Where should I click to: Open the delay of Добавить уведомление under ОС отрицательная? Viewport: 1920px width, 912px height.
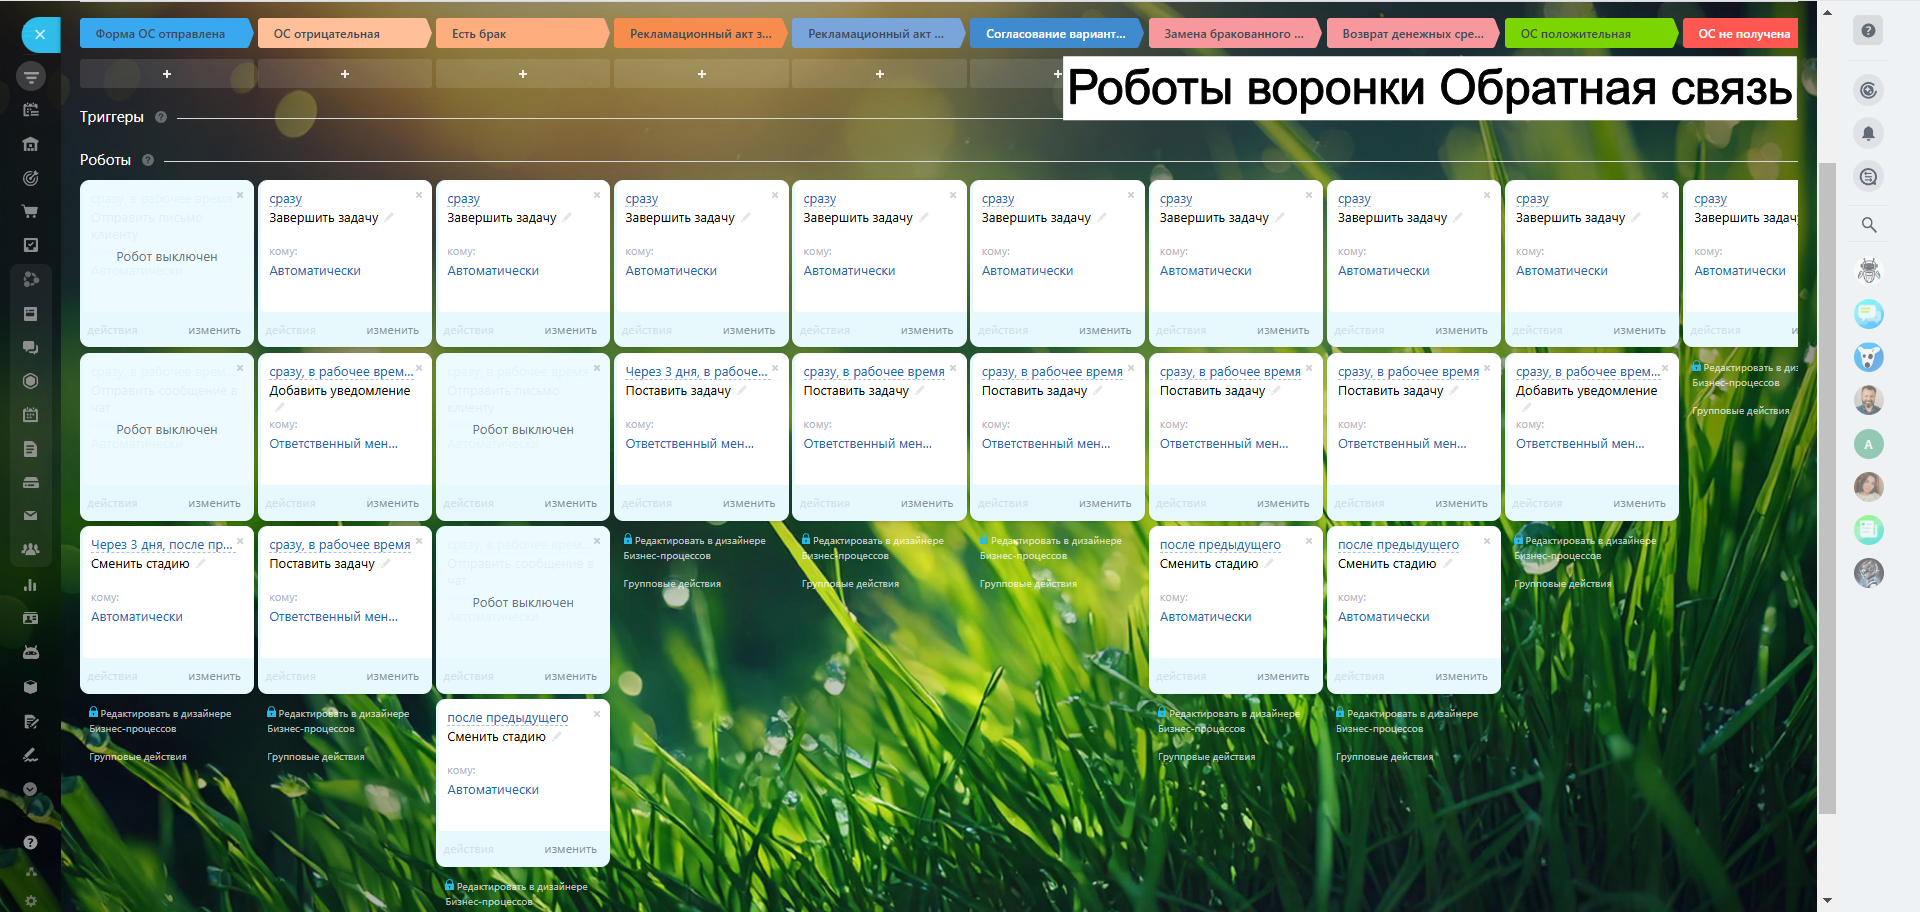(340, 372)
